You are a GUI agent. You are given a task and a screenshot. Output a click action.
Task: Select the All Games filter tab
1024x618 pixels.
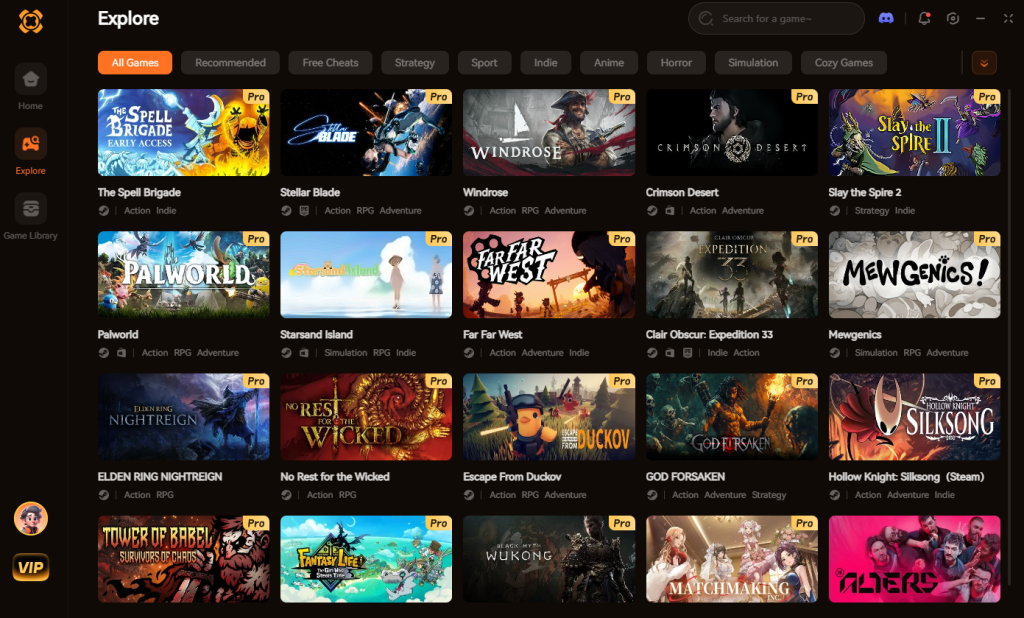pos(135,63)
